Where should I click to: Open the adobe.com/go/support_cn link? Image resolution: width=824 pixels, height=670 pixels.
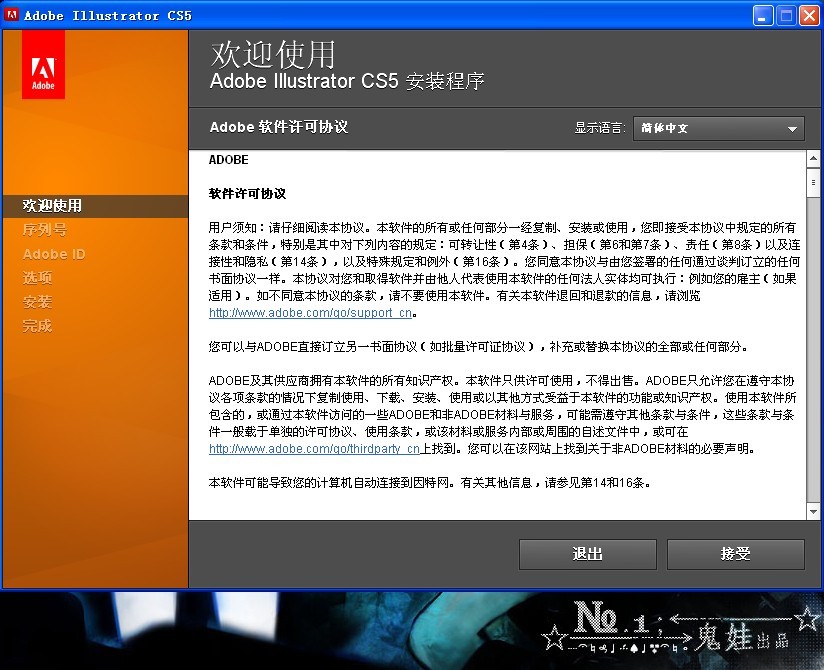pos(310,313)
